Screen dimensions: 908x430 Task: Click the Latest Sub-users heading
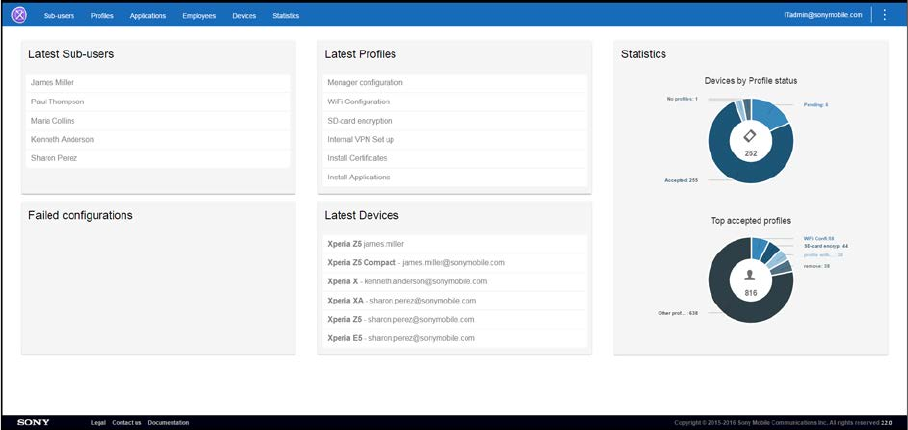coord(71,54)
